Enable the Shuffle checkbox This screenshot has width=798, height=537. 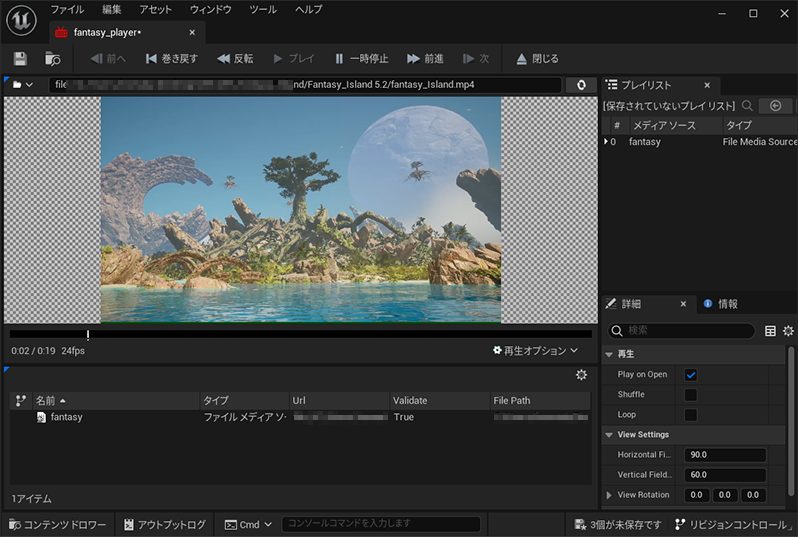point(690,395)
